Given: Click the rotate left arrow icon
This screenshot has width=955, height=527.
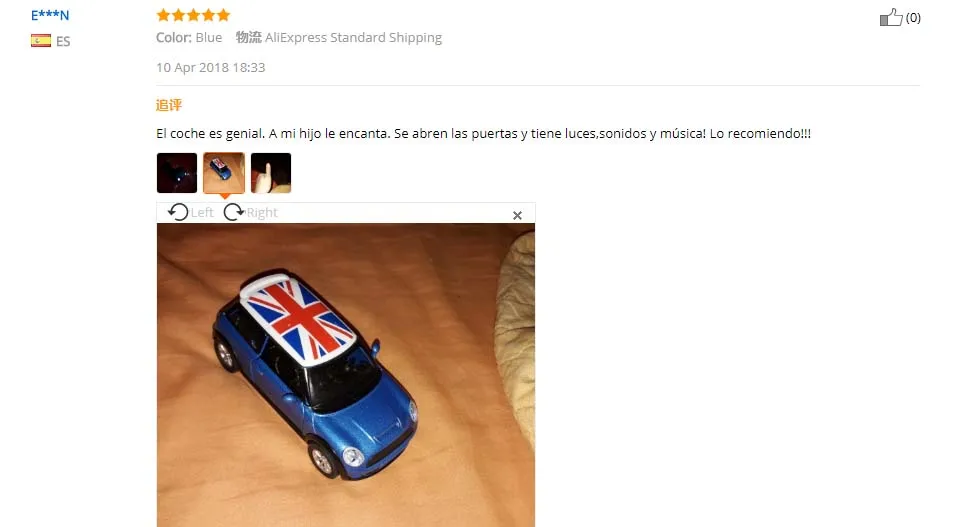Looking at the screenshot, I should [x=178, y=212].
